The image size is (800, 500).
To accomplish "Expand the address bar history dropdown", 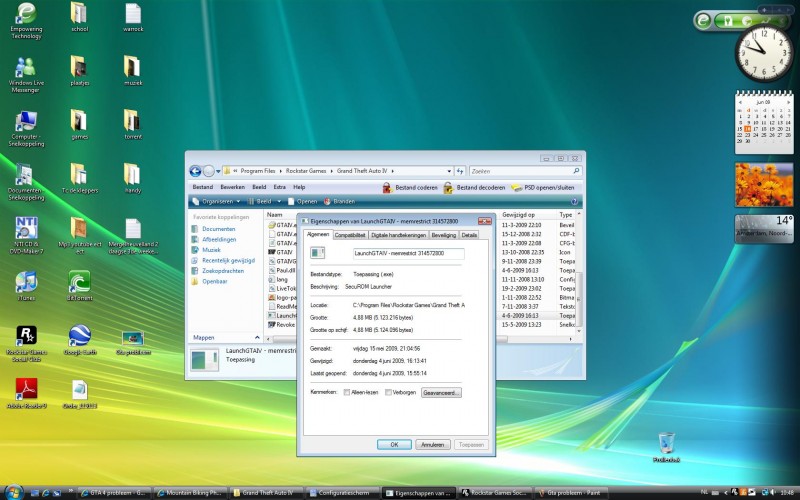I will click(449, 171).
